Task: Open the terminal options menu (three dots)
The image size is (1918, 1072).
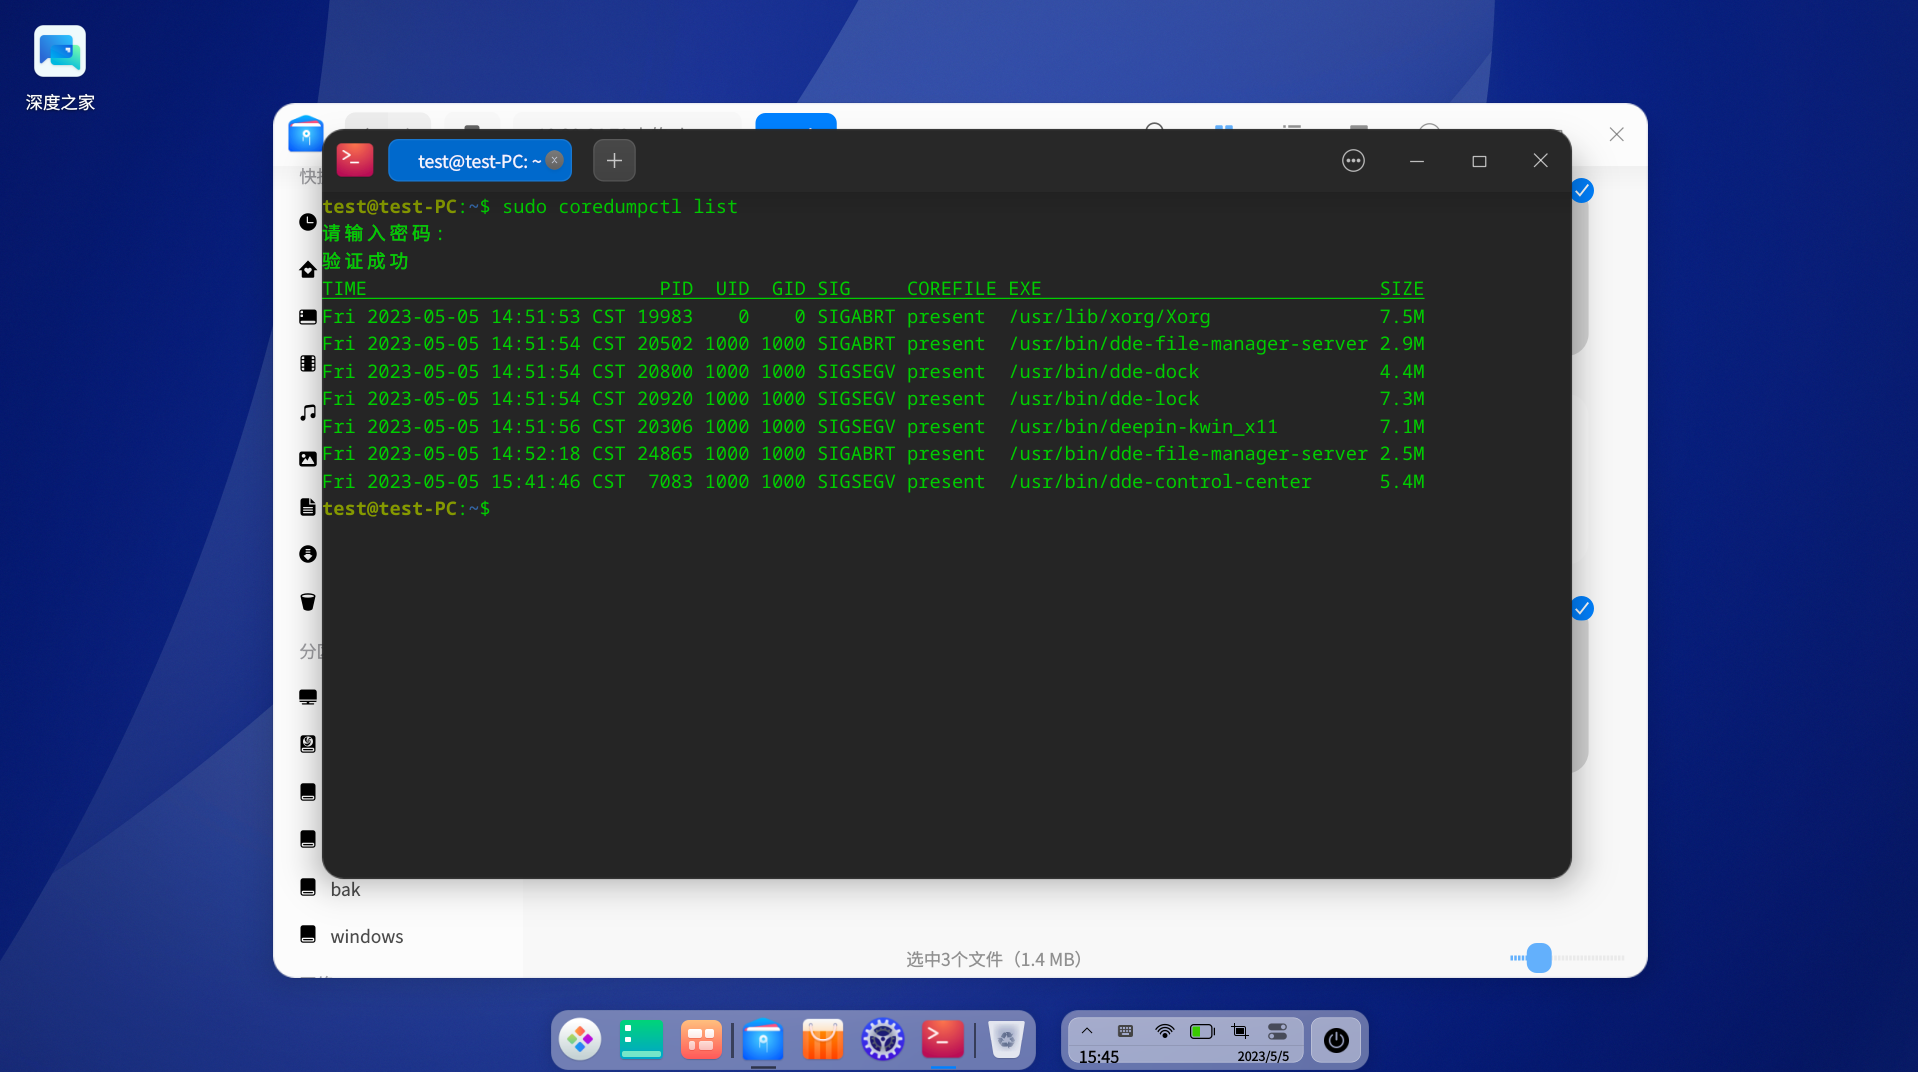Action: [x=1353, y=161]
